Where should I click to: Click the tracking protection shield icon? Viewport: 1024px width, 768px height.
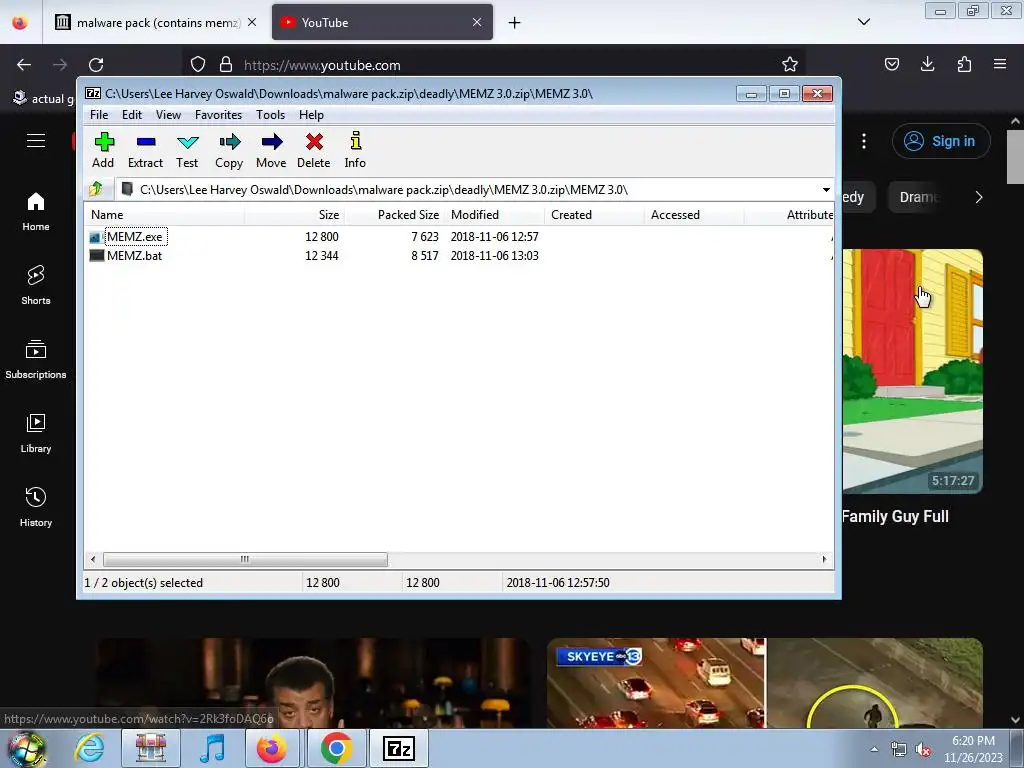pyautogui.click(x=198, y=64)
